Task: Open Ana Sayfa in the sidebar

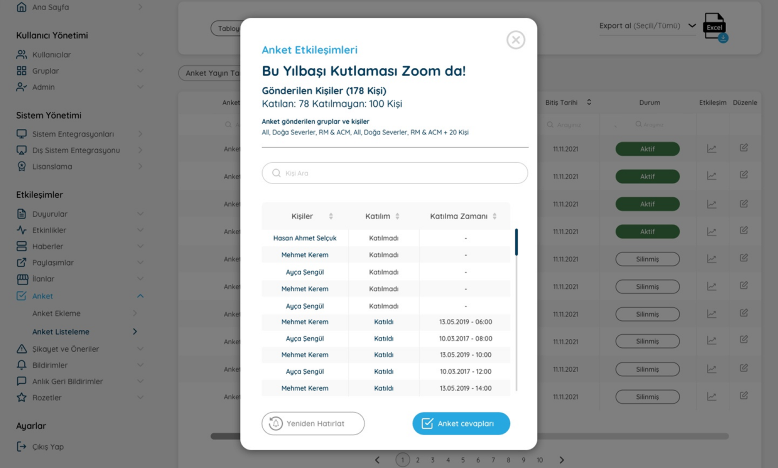Action: [x=51, y=7]
